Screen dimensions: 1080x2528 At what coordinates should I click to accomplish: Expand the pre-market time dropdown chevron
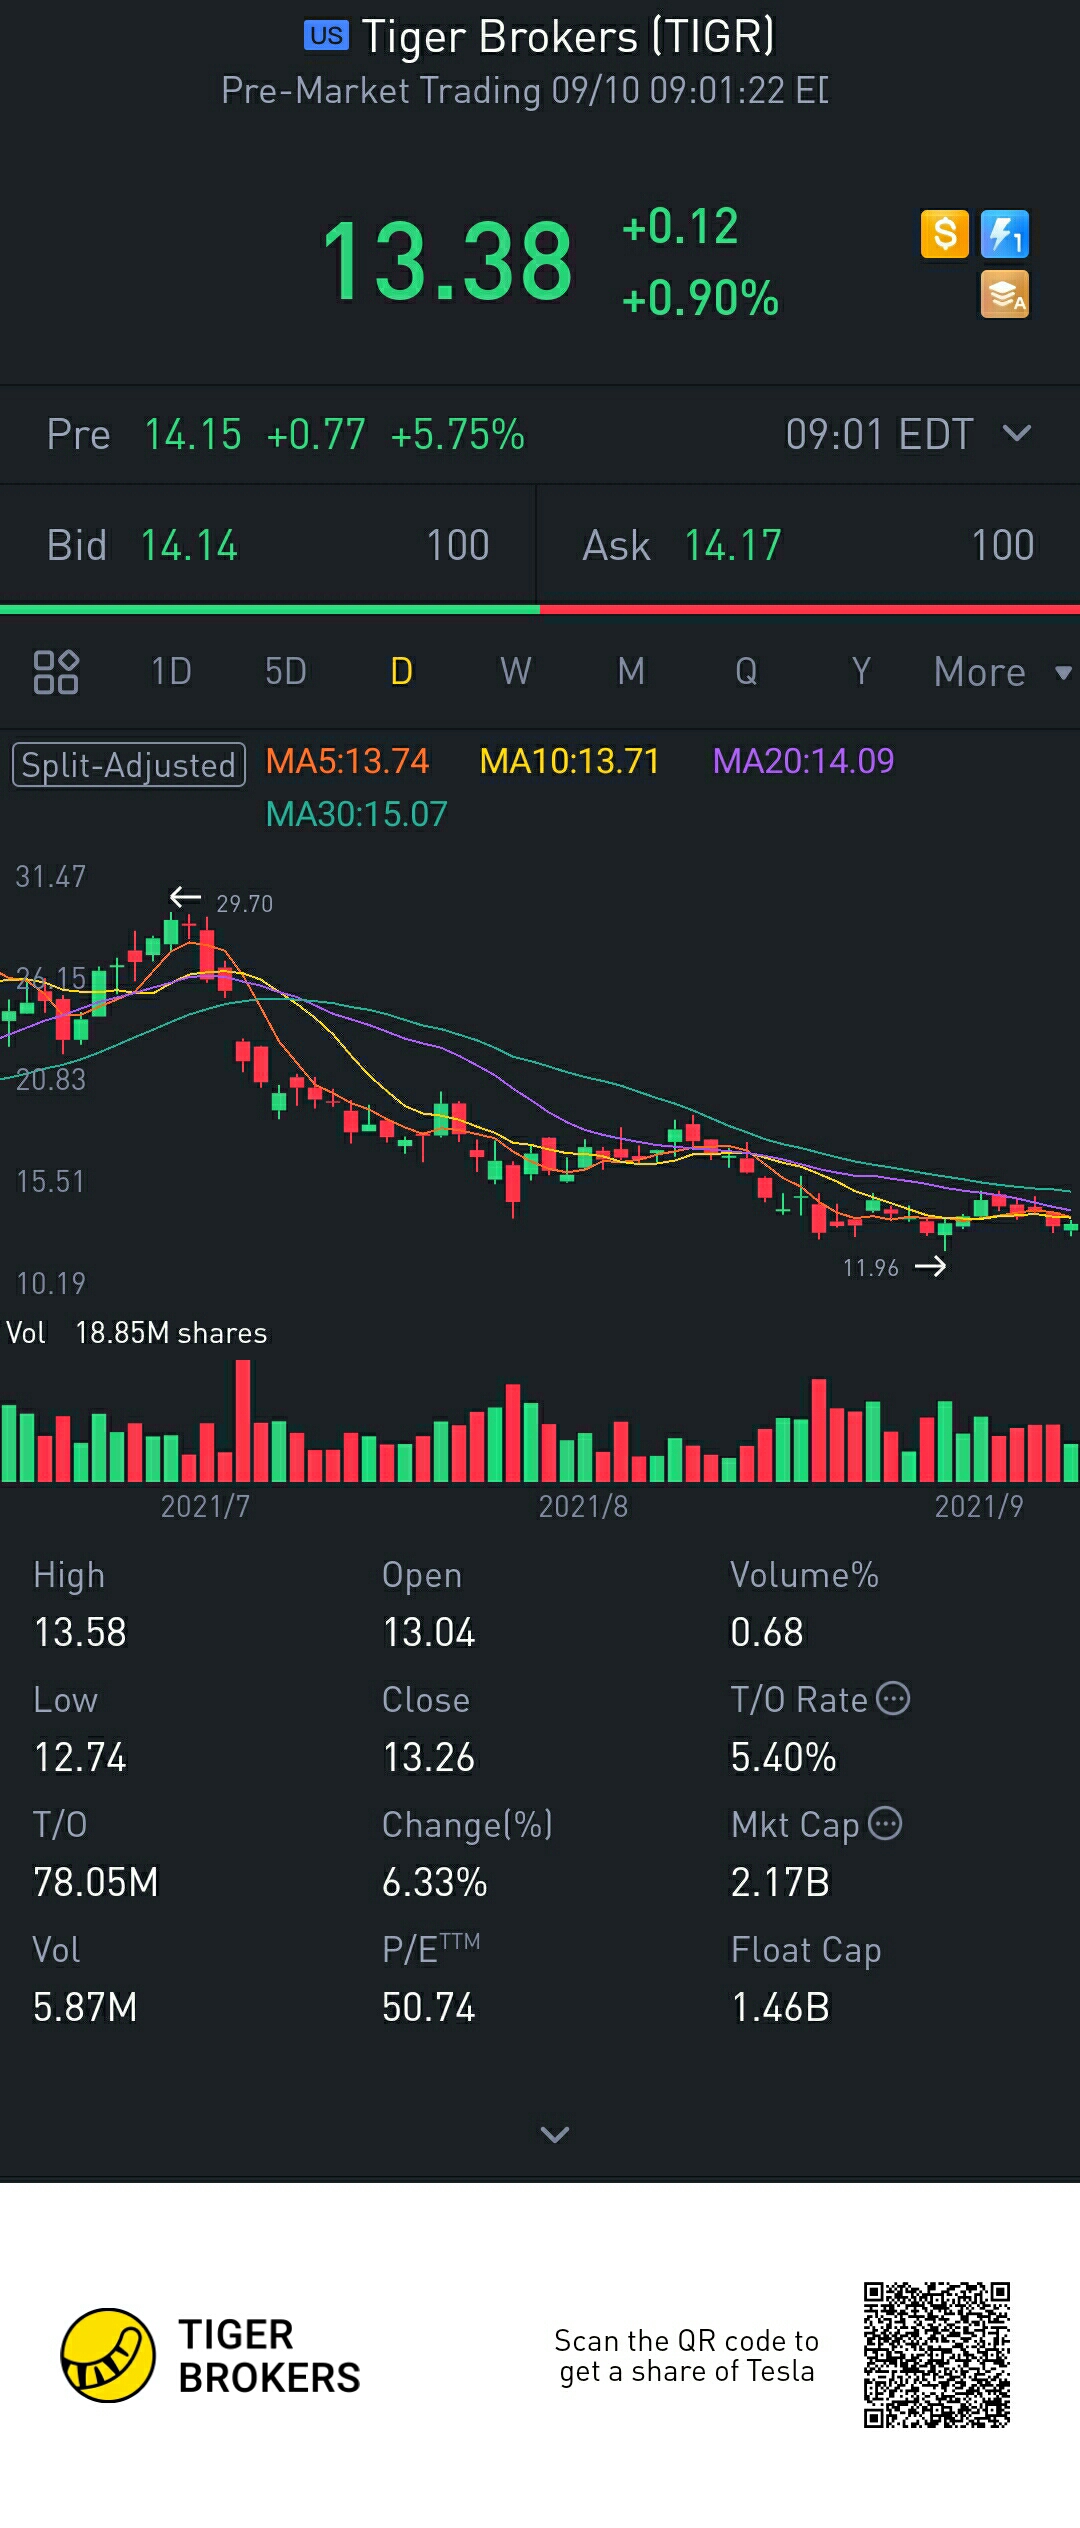1017,433
